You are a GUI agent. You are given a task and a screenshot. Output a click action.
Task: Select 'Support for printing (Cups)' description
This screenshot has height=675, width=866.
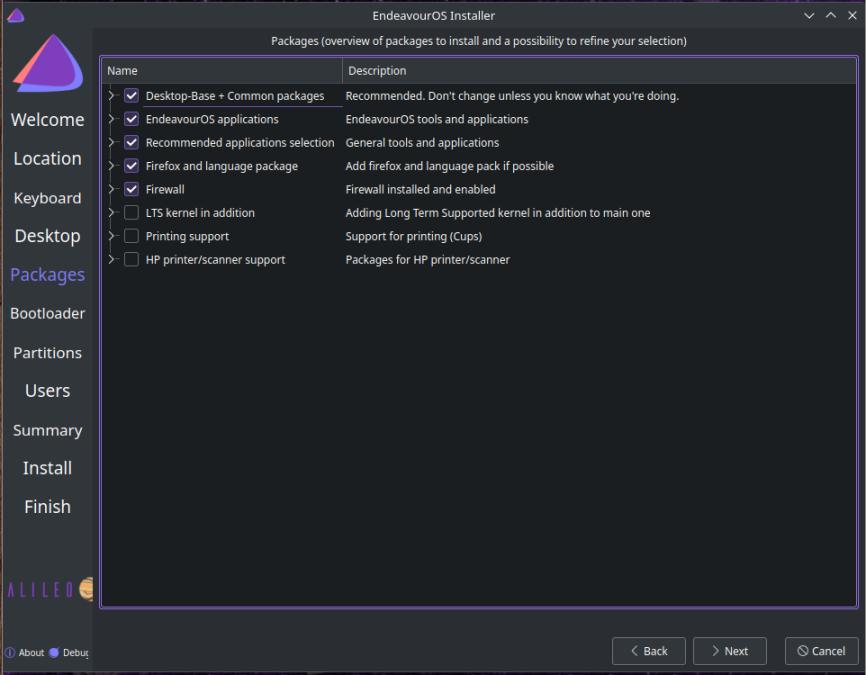[414, 236]
